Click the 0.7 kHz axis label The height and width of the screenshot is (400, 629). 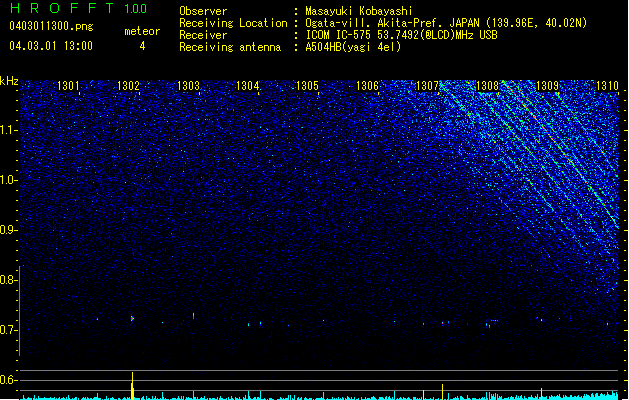8,330
